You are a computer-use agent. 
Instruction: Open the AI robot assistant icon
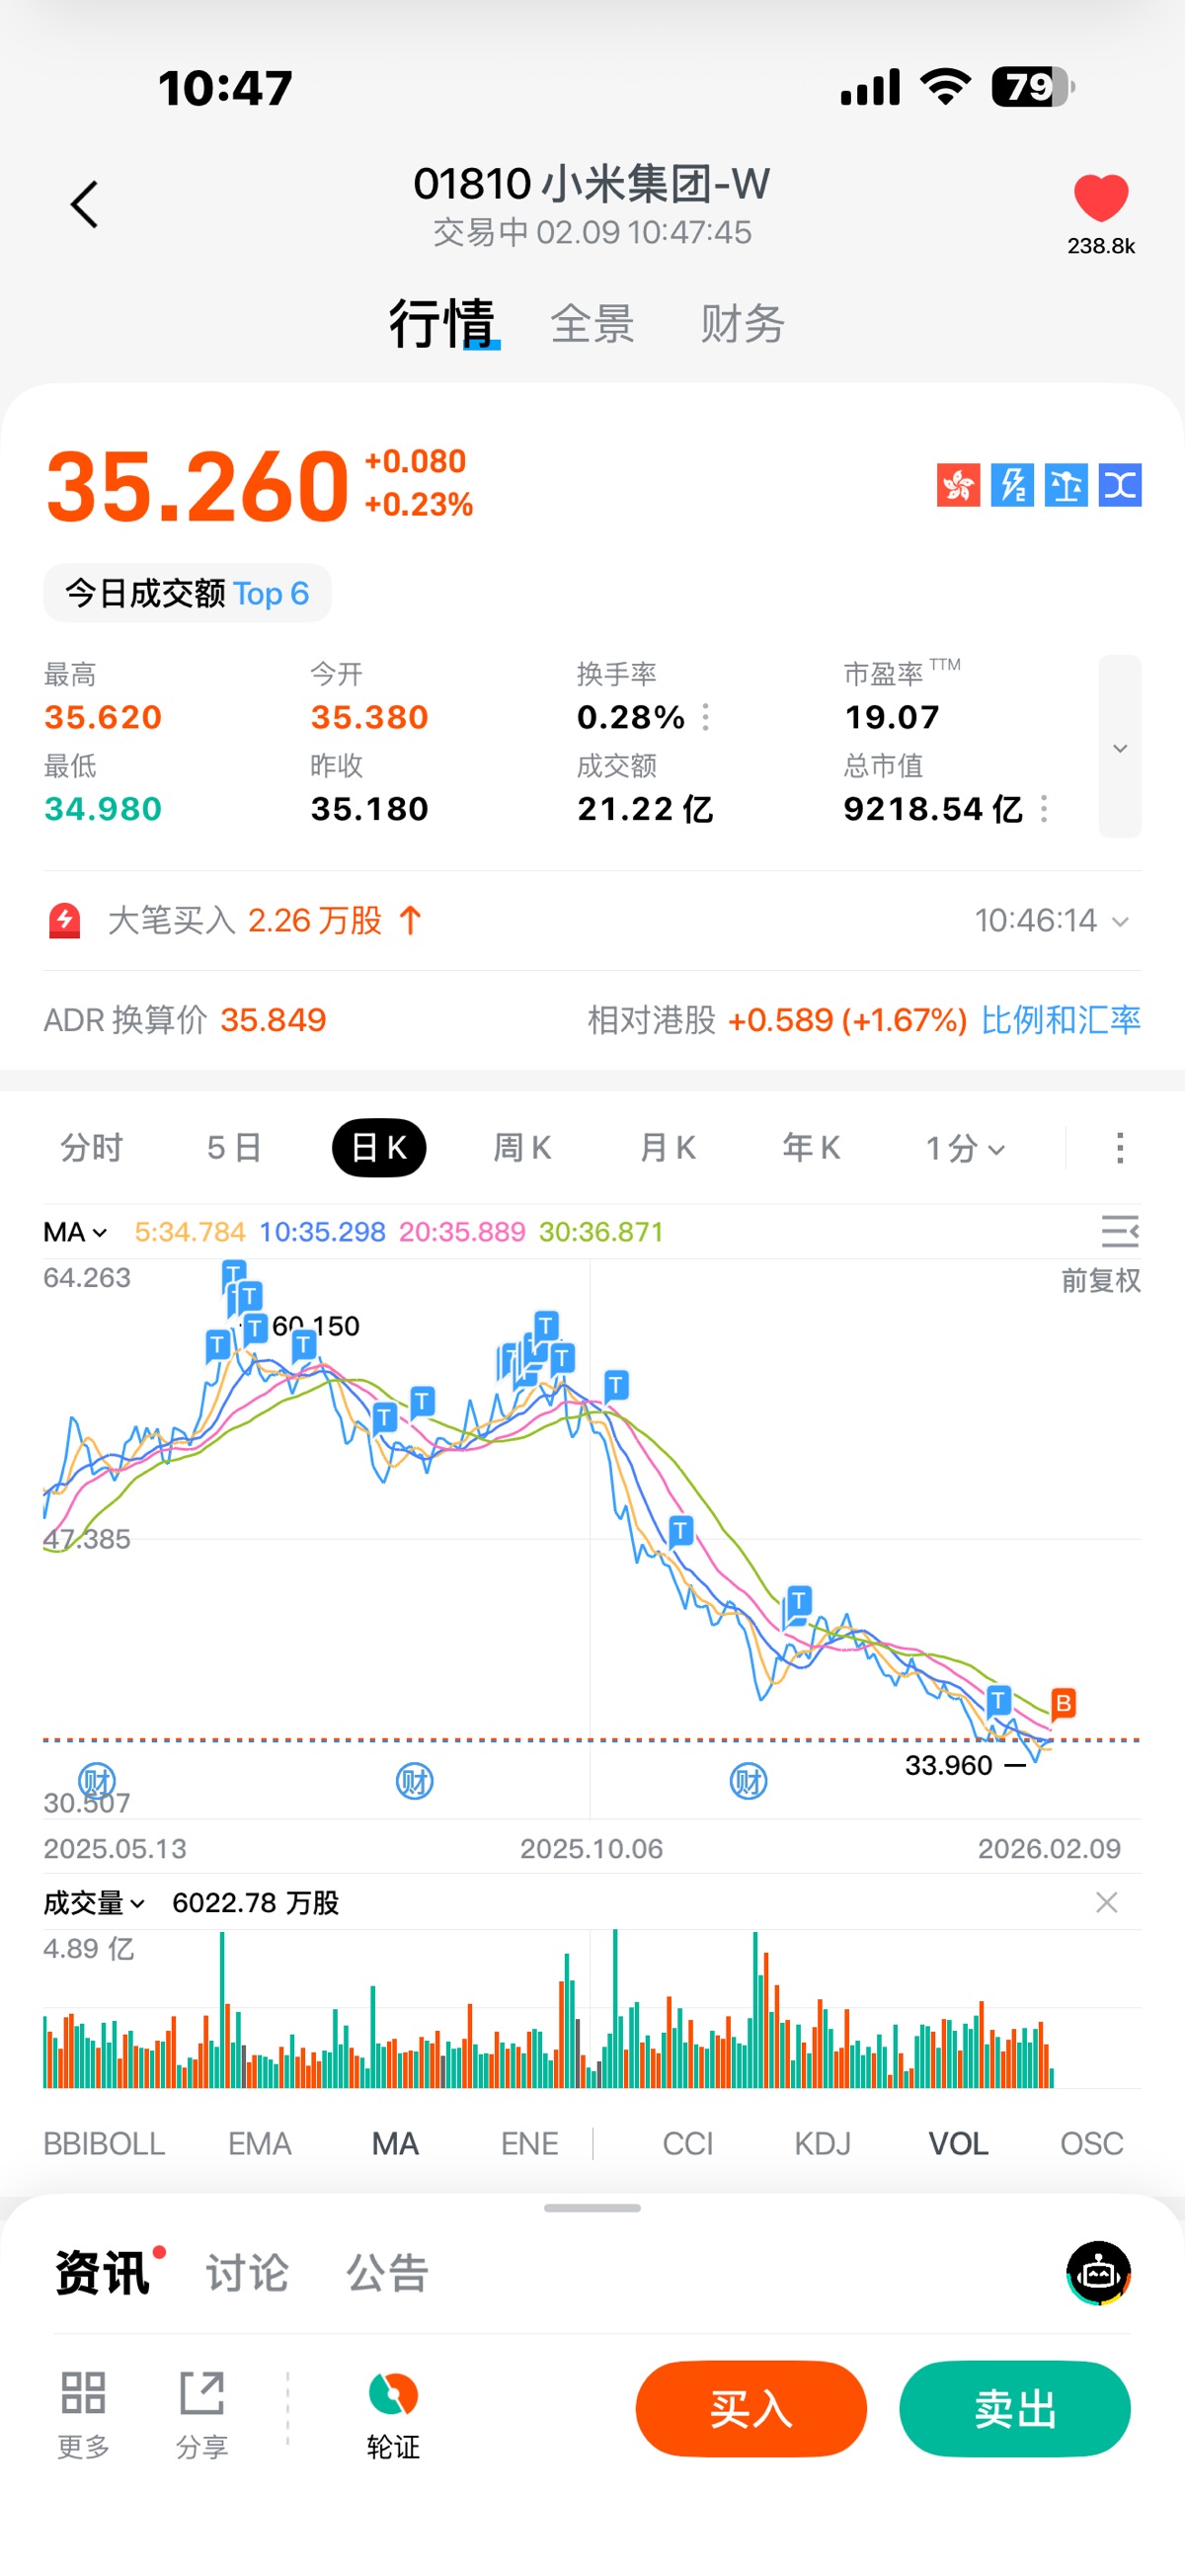(1098, 2272)
